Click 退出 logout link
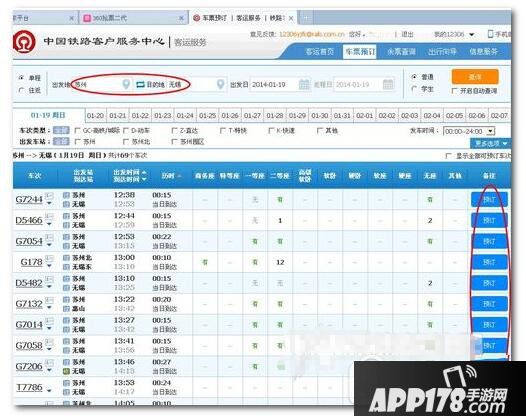Image resolution: width=526 pixels, height=416 pixels. click(x=408, y=34)
